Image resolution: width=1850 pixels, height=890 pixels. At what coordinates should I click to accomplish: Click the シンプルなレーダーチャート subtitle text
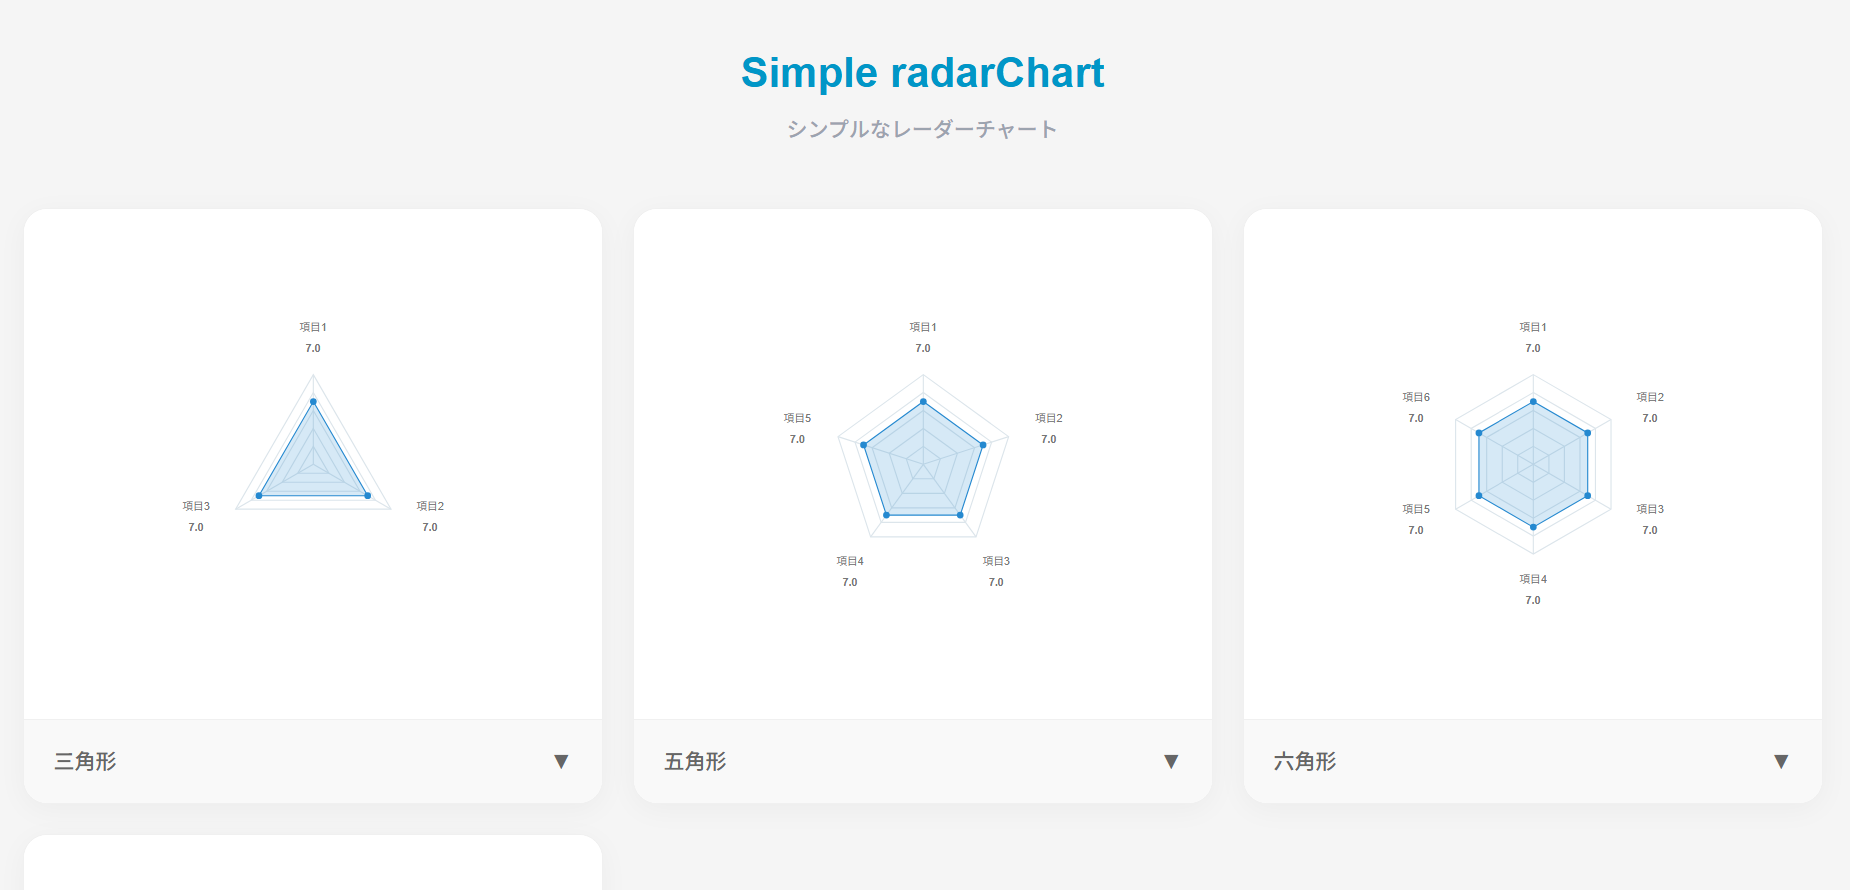tap(921, 128)
